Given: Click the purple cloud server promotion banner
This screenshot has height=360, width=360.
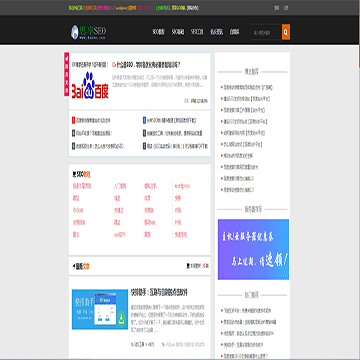Looking at the screenshot, I should pos(253,249).
